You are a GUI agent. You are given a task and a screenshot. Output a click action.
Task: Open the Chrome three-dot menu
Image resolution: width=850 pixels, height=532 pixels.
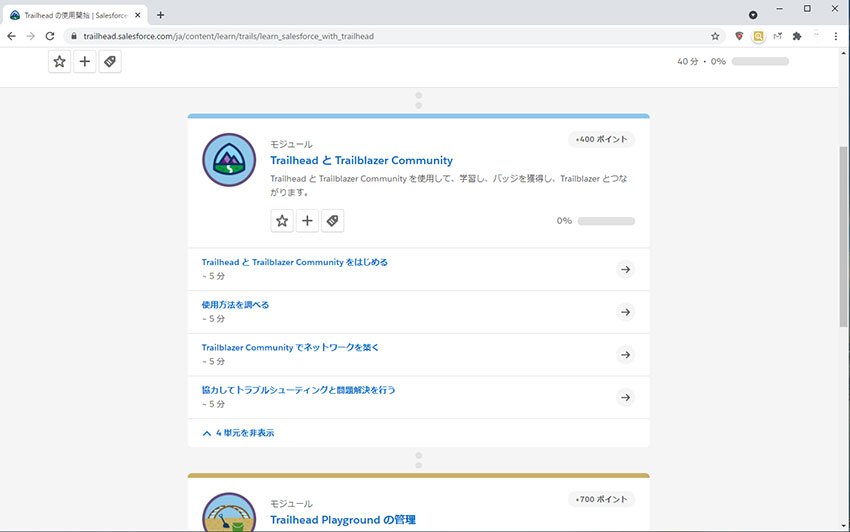[x=835, y=36]
